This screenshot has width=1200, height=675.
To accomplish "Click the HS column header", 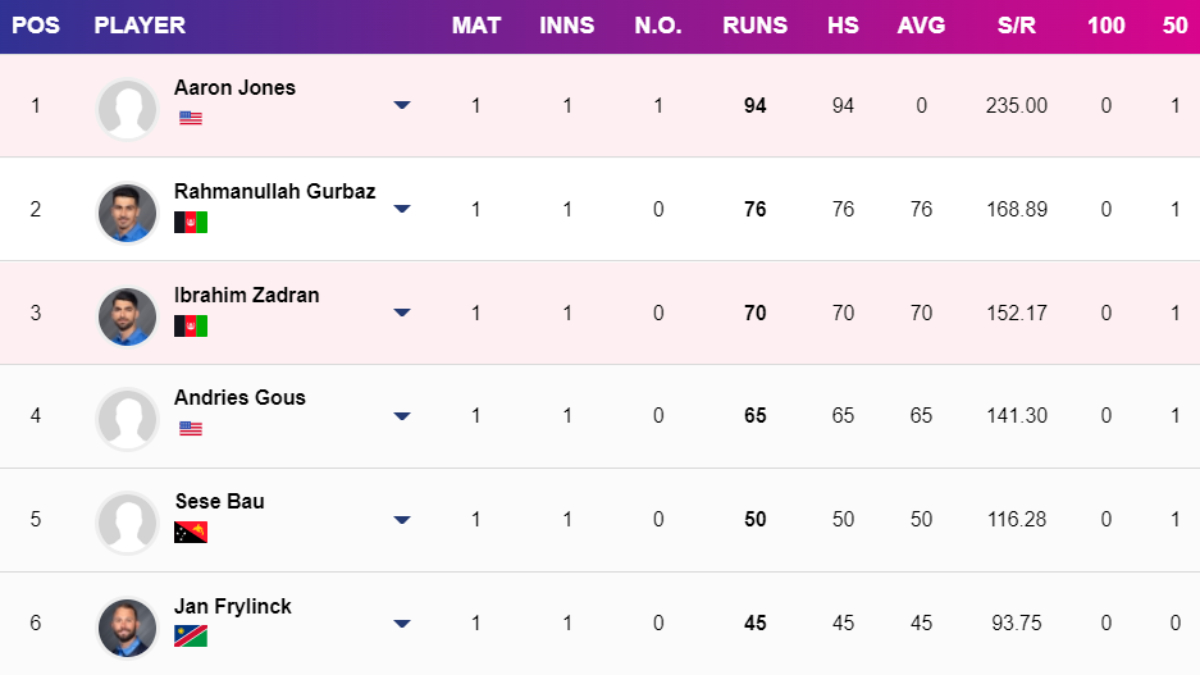I will pos(843,26).
